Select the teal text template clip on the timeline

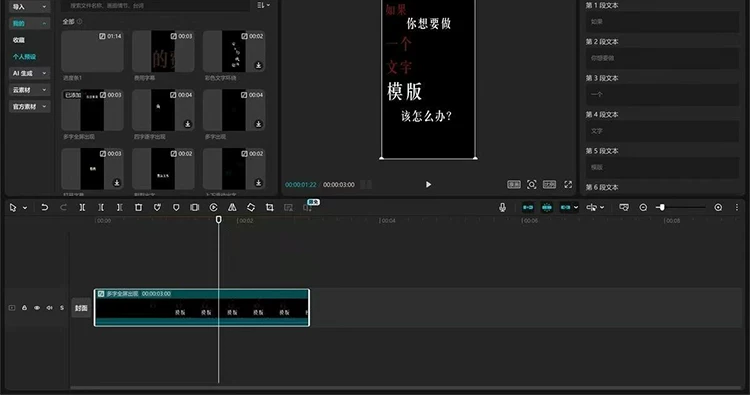[202, 307]
